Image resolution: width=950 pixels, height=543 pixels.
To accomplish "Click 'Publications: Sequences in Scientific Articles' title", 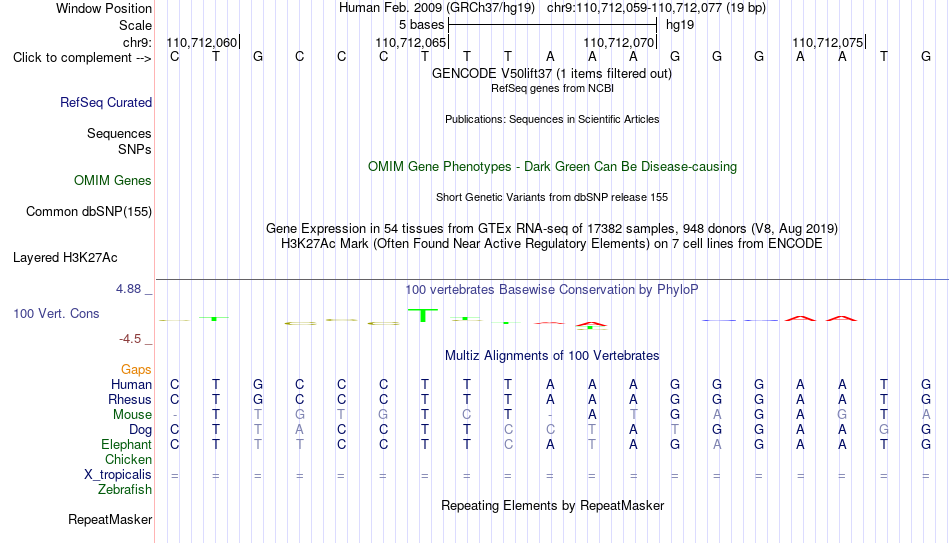I will [552, 119].
